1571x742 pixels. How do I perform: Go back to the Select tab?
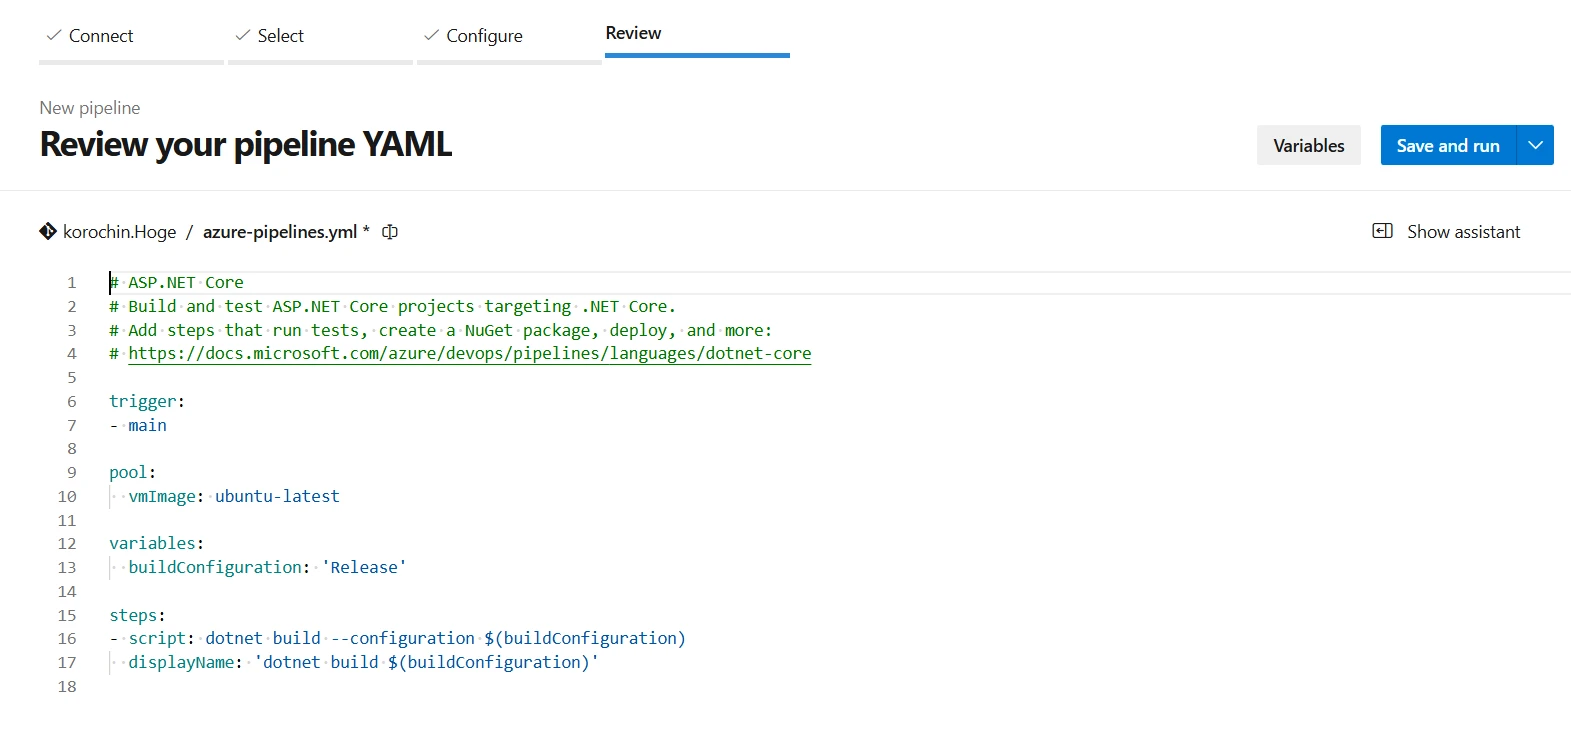[x=280, y=36]
